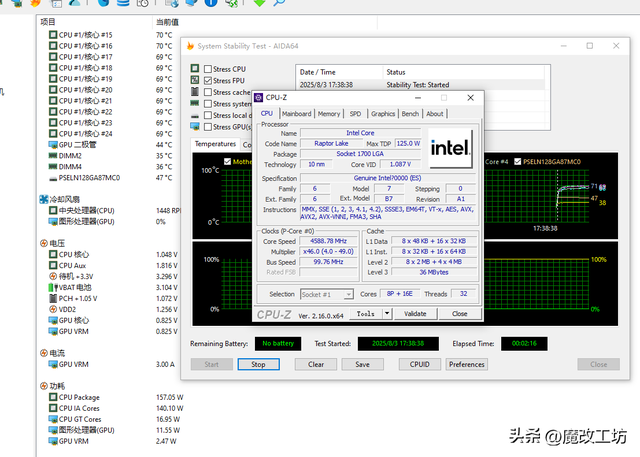Click the Tools button in CPU-Z

pyautogui.click(x=366, y=313)
